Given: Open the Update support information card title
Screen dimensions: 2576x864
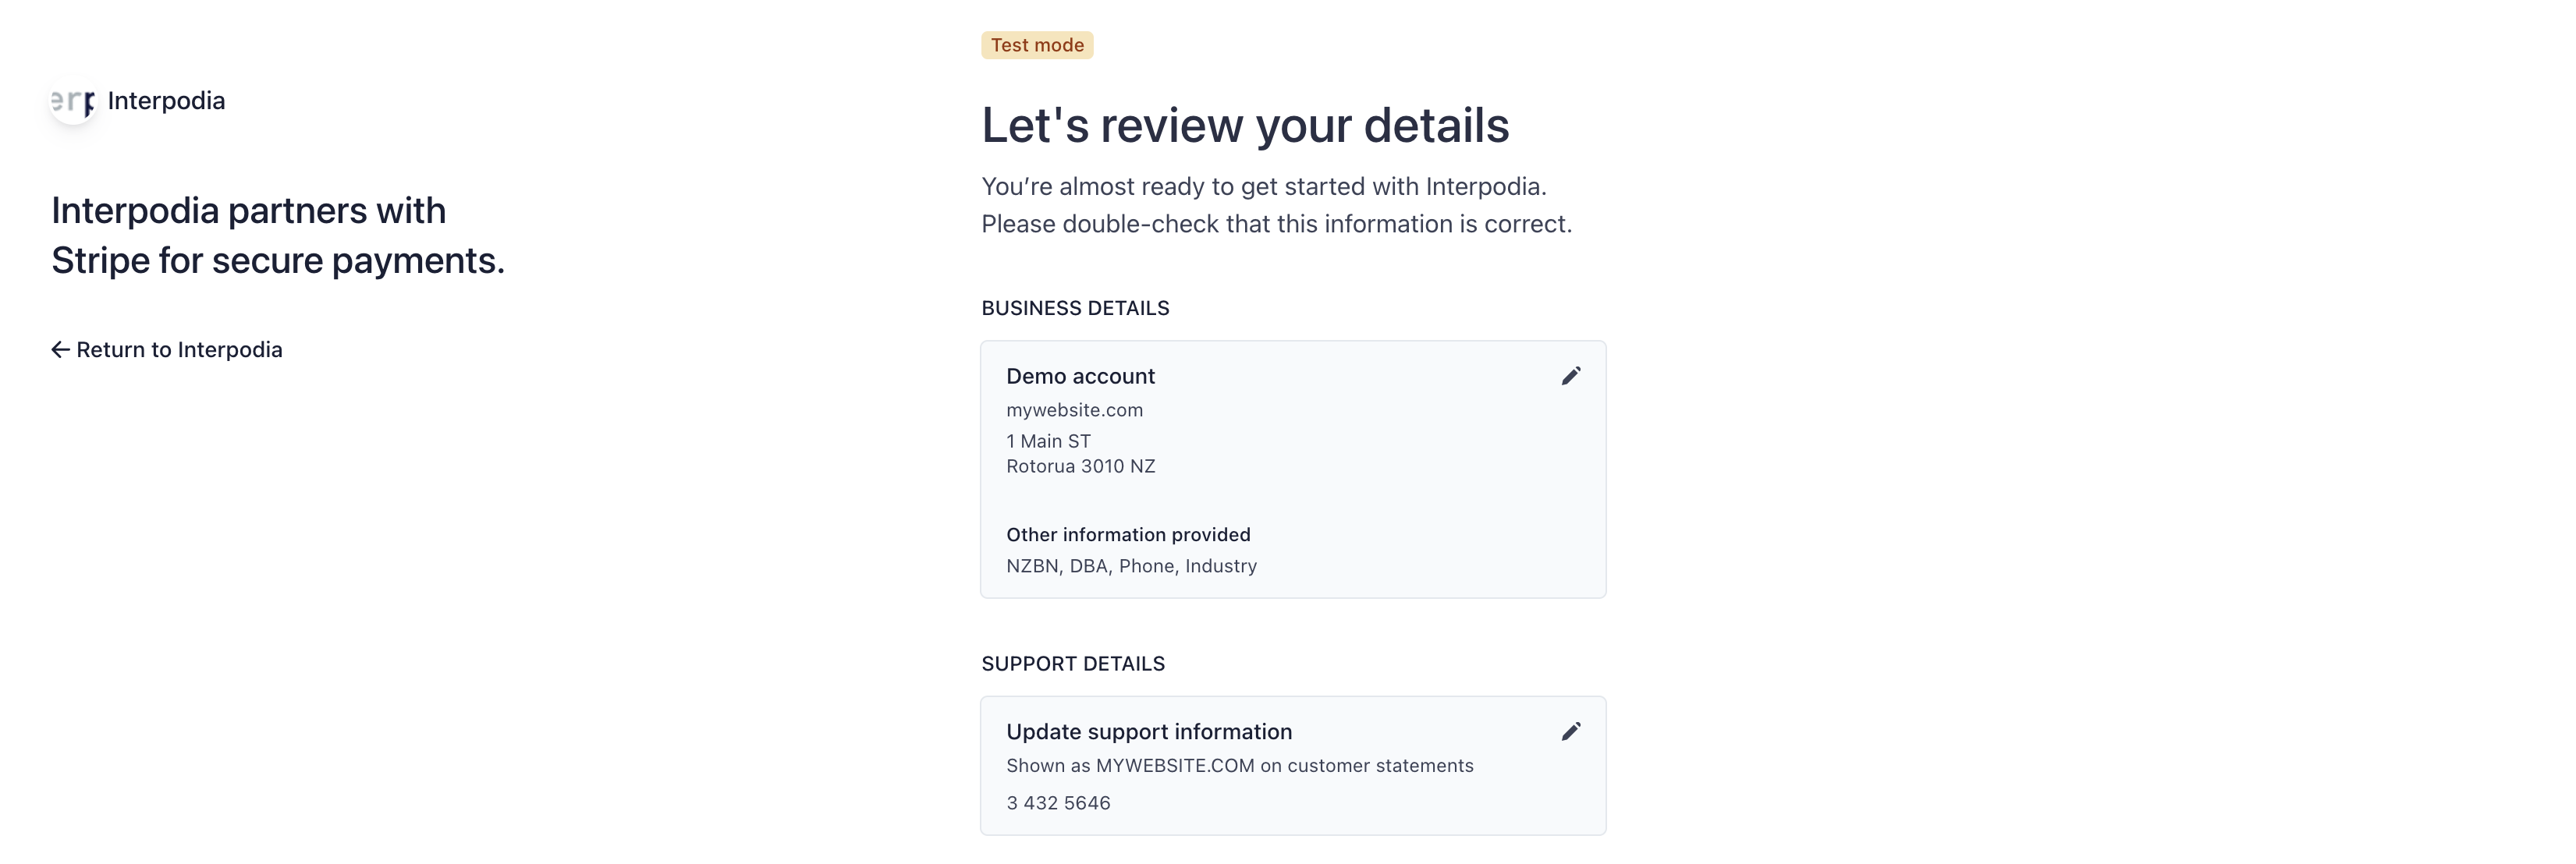Looking at the screenshot, I should click(1149, 732).
